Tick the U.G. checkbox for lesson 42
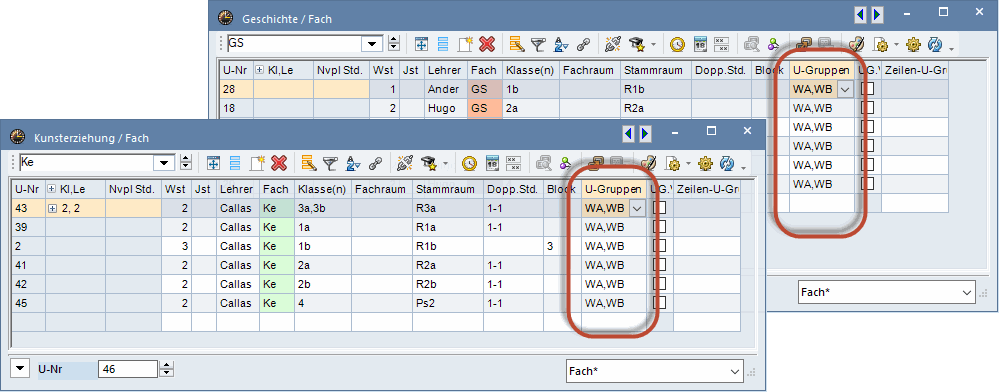The height and width of the screenshot is (392, 999). (x=659, y=284)
